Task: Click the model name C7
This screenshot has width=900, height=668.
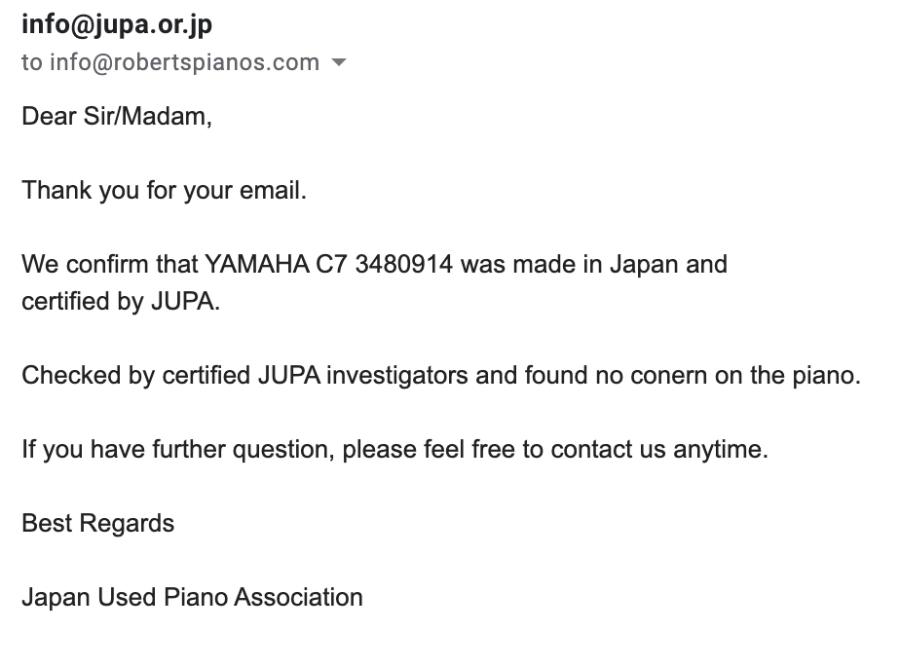Action: click(332, 265)
